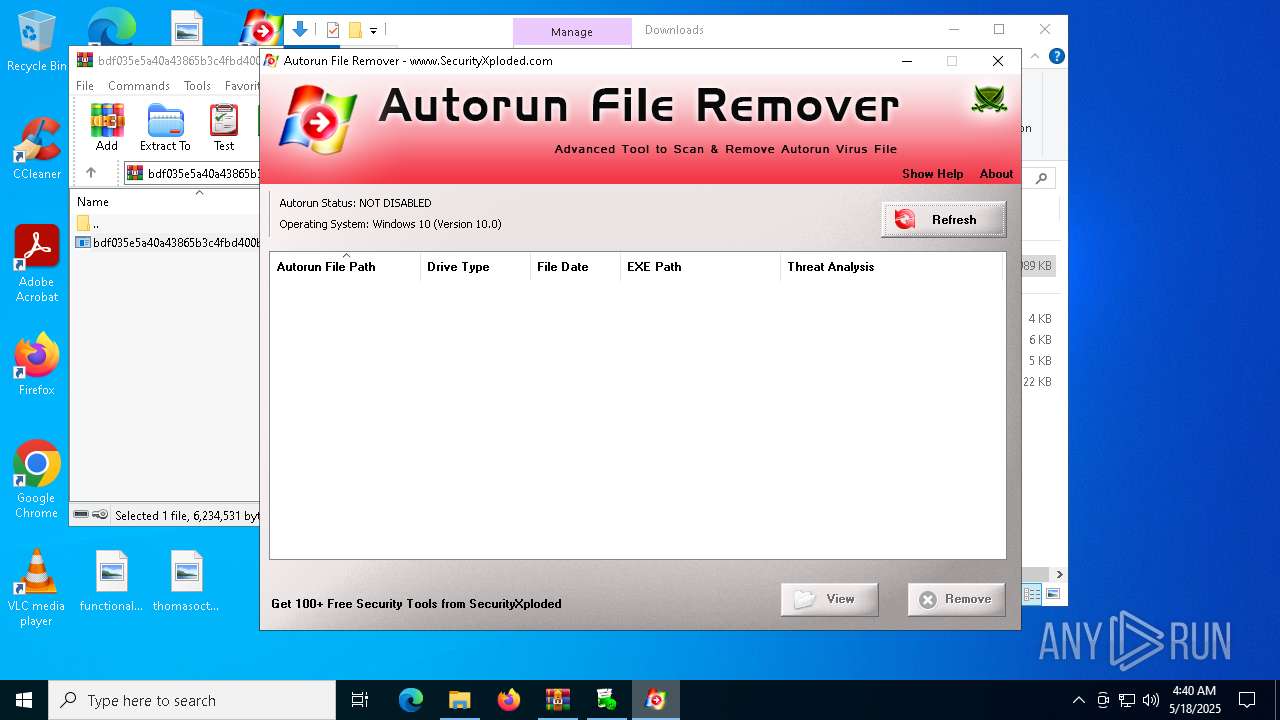Select the functional... desktop file
Image resolution: width=1280 pixels, height=720 pixels.
[x=111, y=581]
